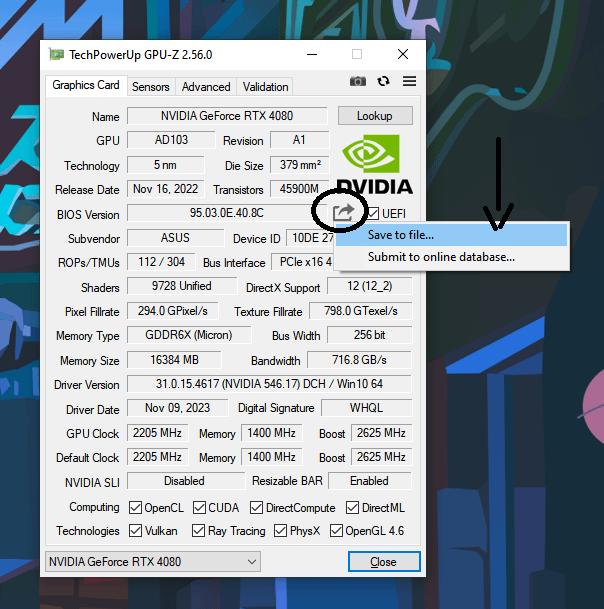
Task: Click the Default Clock row Boost 2625 MHz
Action: [x=381, y=457]
